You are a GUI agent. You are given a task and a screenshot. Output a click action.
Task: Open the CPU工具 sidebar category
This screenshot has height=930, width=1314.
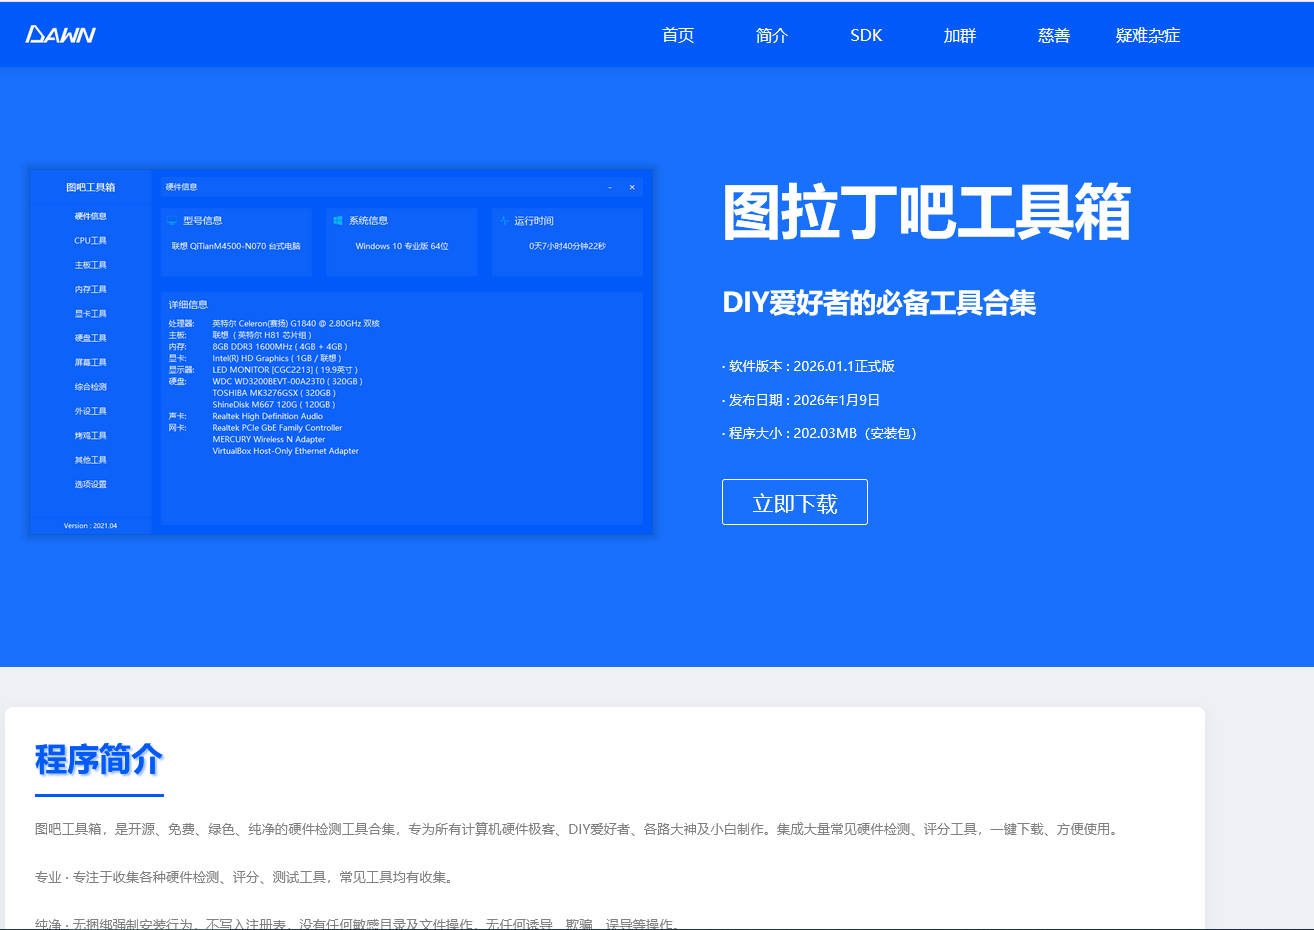pyautogui.click(x=90, y=240)
